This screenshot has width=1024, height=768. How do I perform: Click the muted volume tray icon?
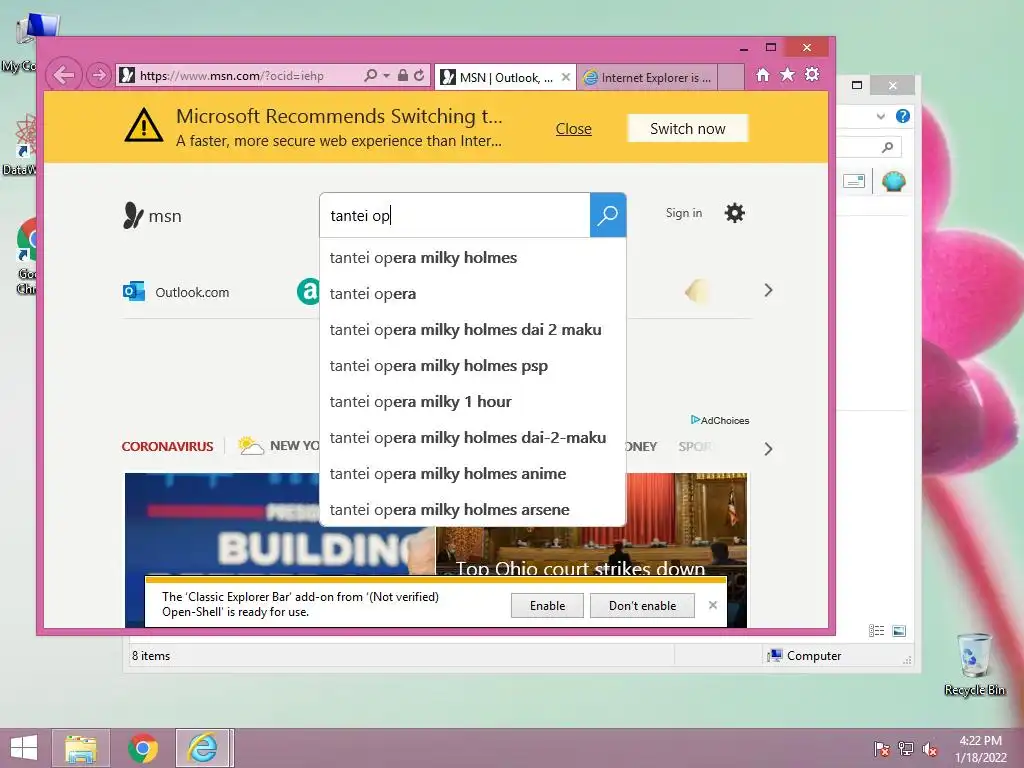click(930, 749)
